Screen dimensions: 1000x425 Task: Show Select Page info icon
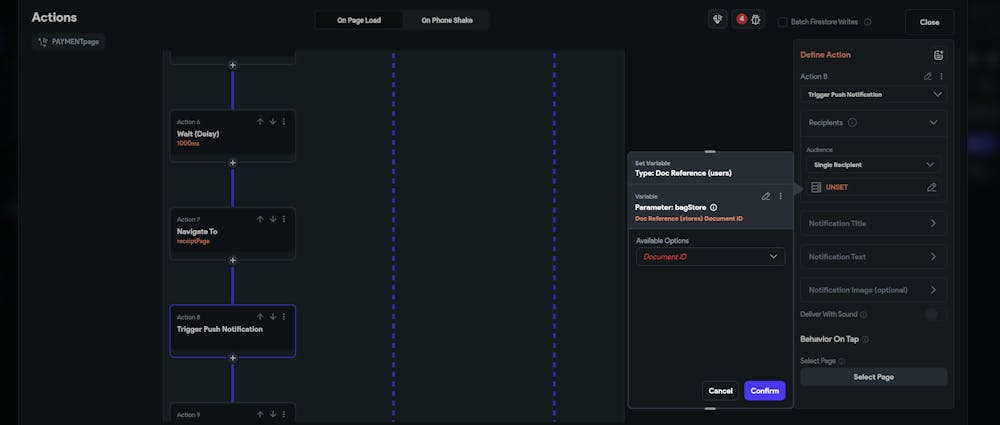(842, 361)
